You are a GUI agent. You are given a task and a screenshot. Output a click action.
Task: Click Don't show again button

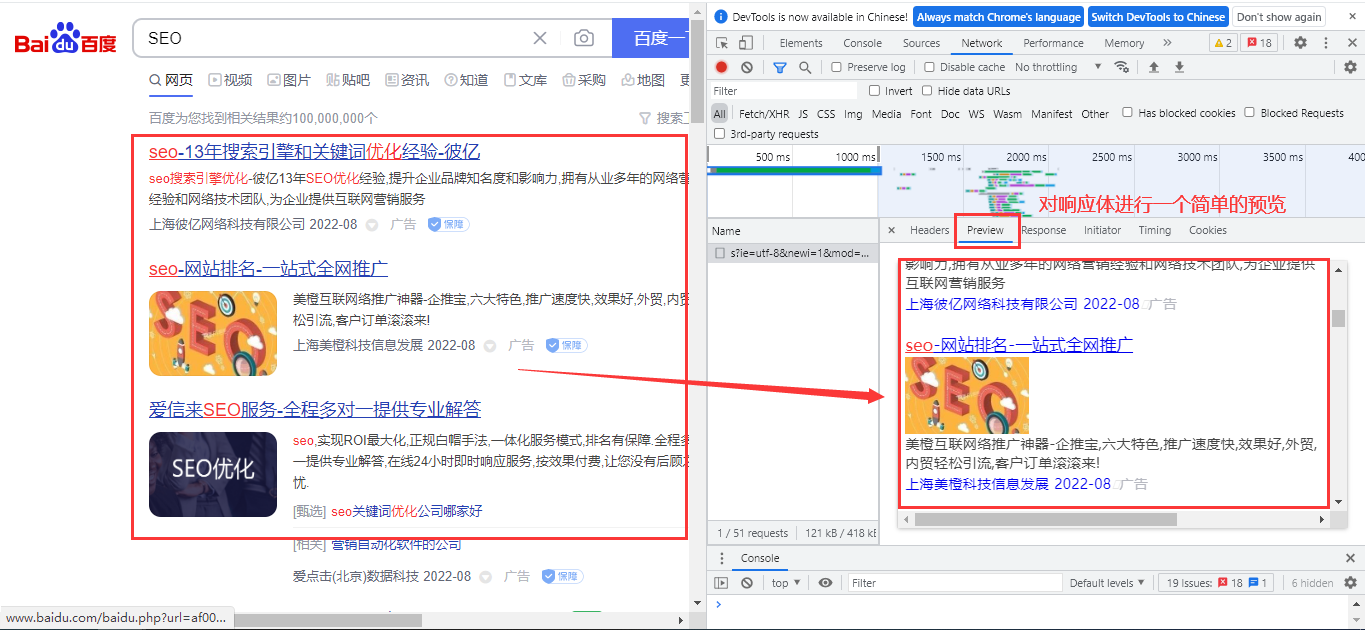pyautogui.click(x=1279, y=17)
